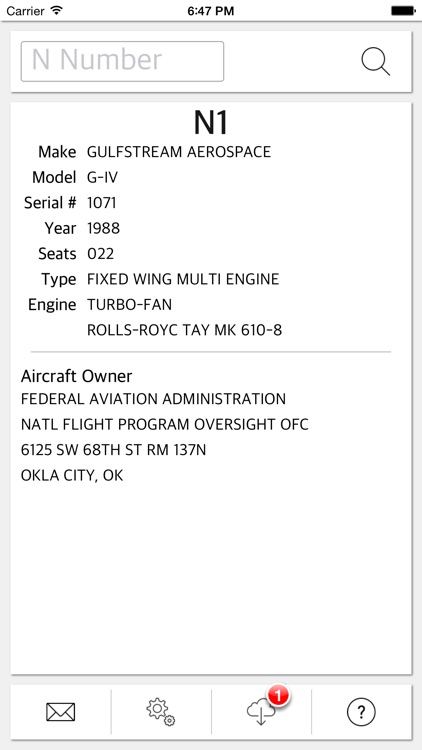The height and width of the screenshot is (750, 422).
Task: Select the GULFSTREAM AEROSPACE make value
Action: [x=179, y=152]
